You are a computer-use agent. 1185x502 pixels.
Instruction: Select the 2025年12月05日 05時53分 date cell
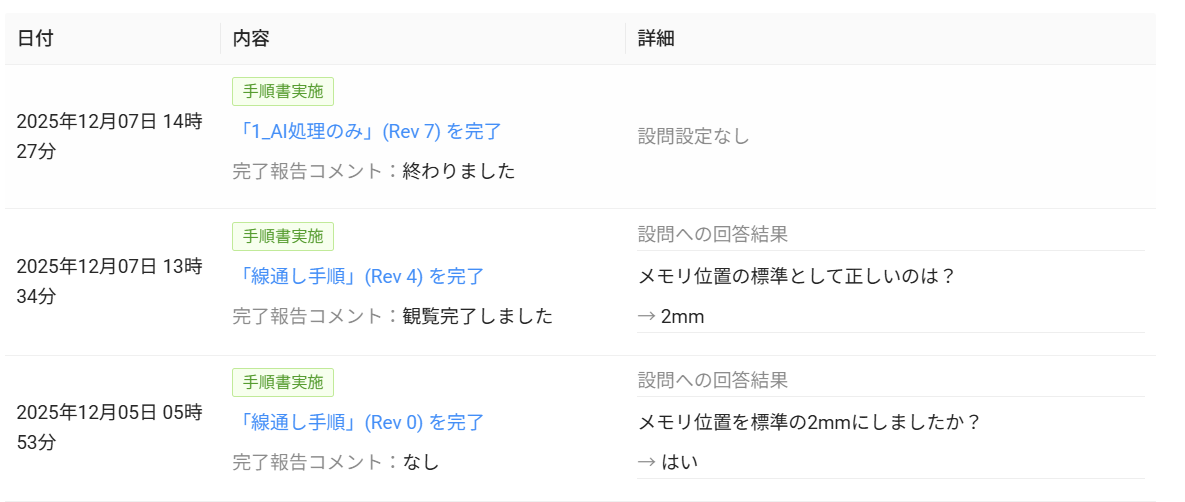coord(110,427)
